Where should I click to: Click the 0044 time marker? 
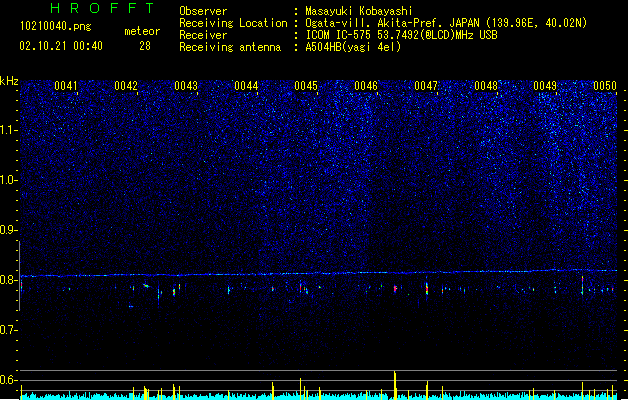pos(246,86)
